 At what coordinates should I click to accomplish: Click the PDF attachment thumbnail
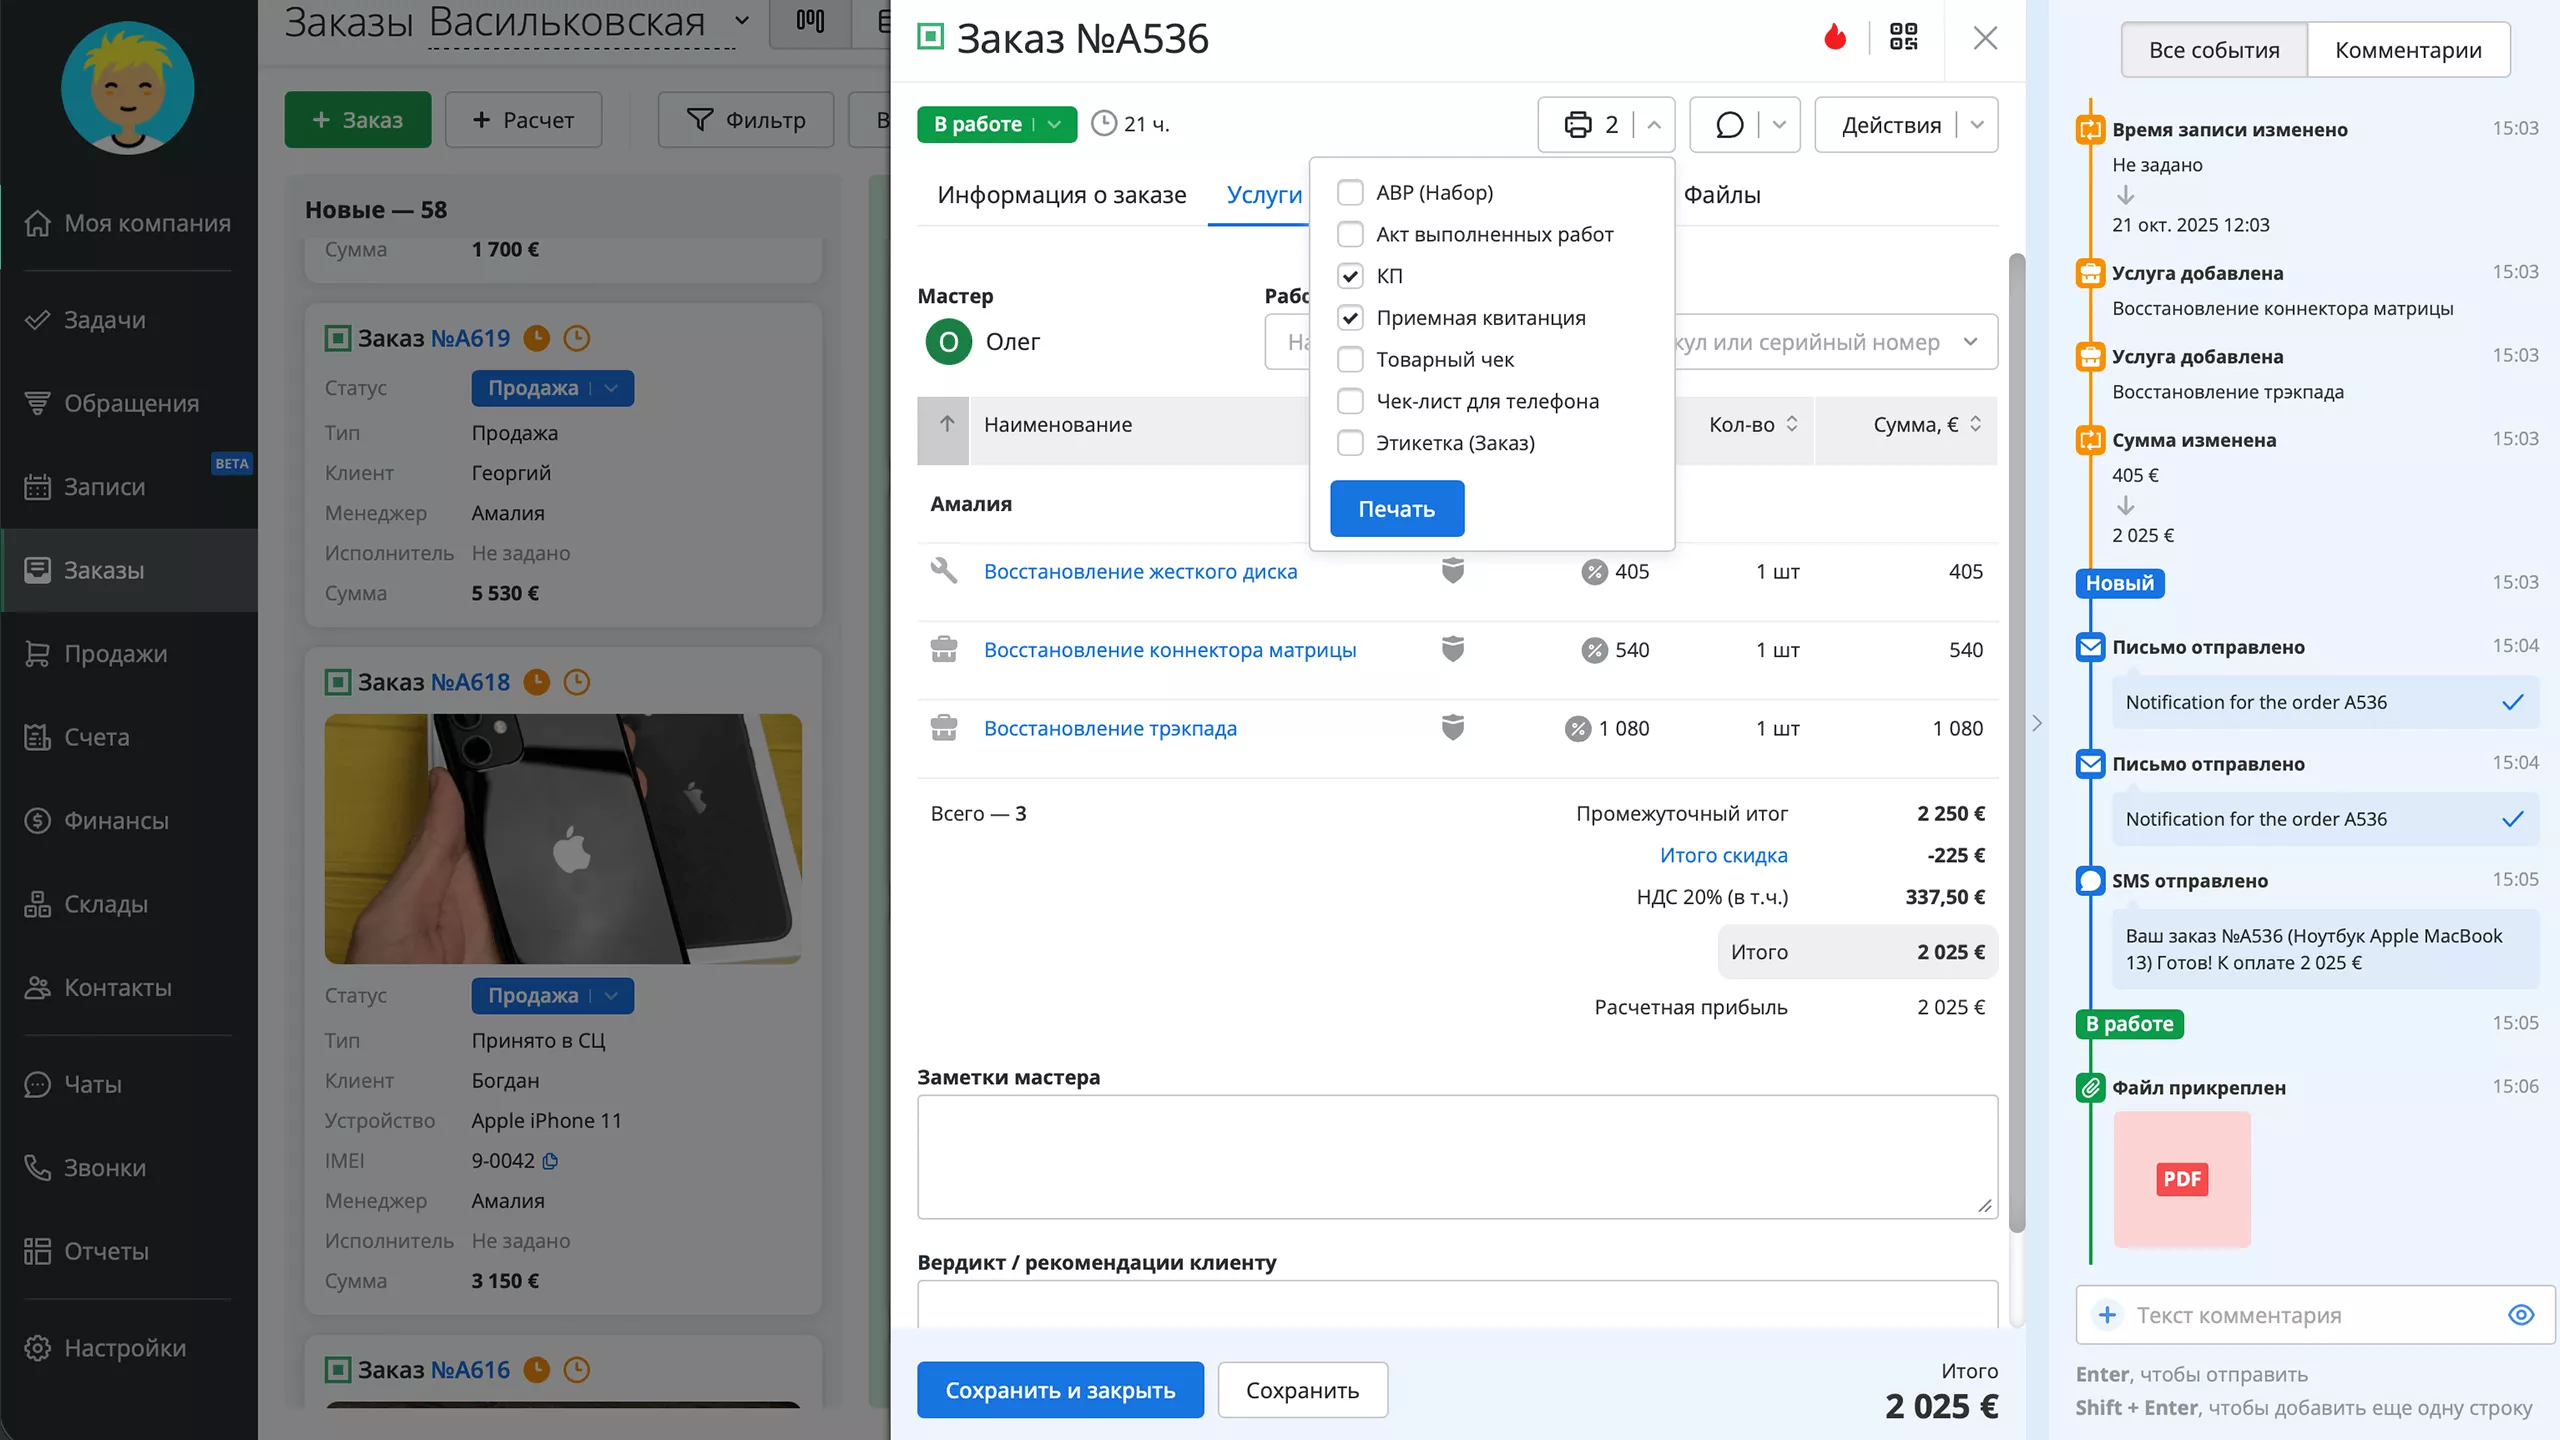[x=2182, y=1179]
